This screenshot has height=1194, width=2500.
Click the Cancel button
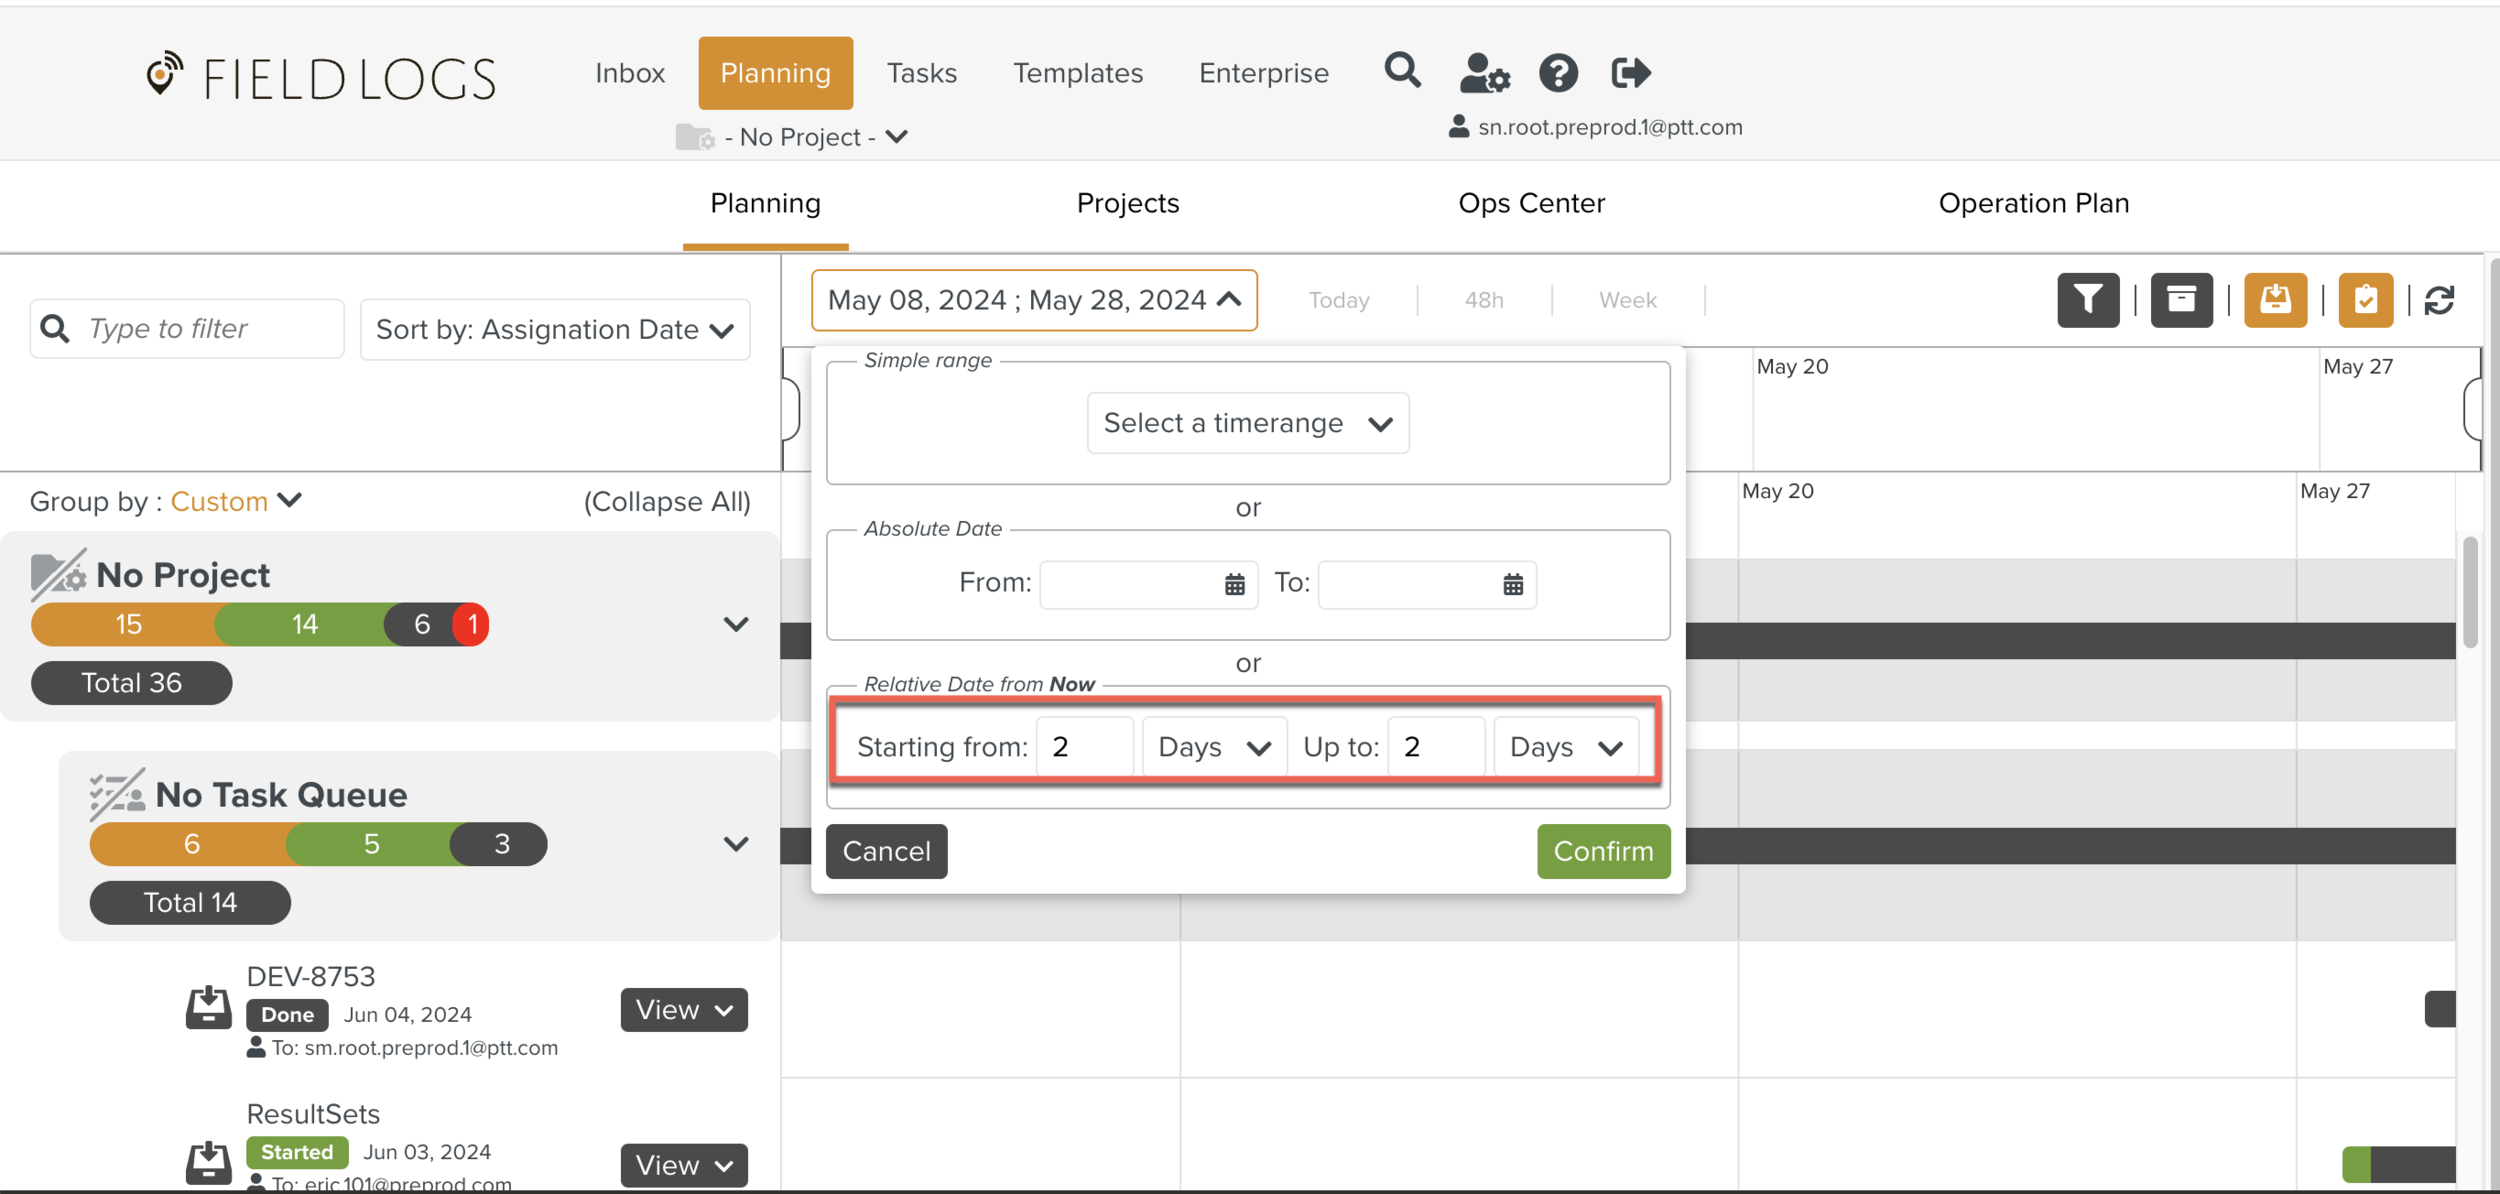click(886, 851)
